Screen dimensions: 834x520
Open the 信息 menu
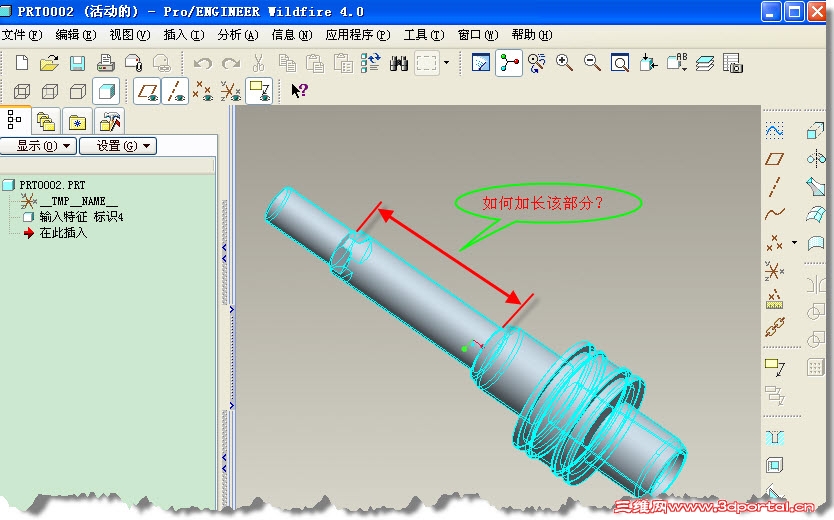click(x=292, y=35)
